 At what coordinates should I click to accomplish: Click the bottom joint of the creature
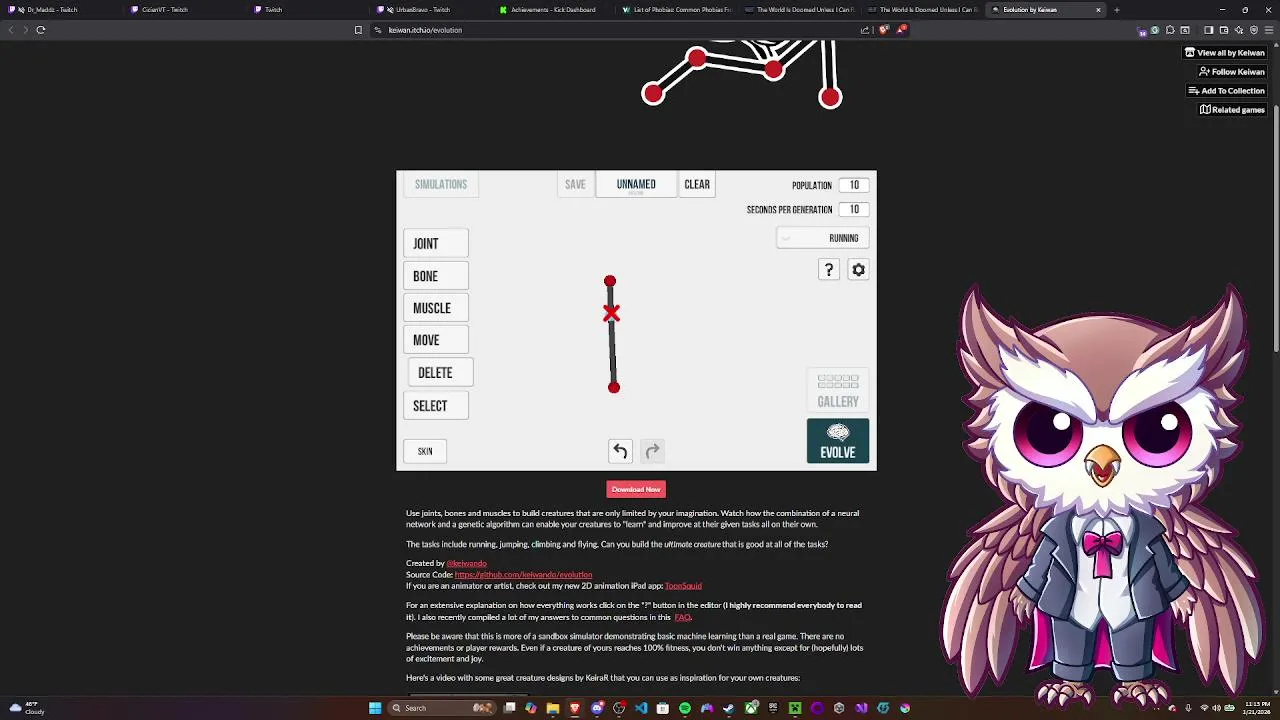614,387
